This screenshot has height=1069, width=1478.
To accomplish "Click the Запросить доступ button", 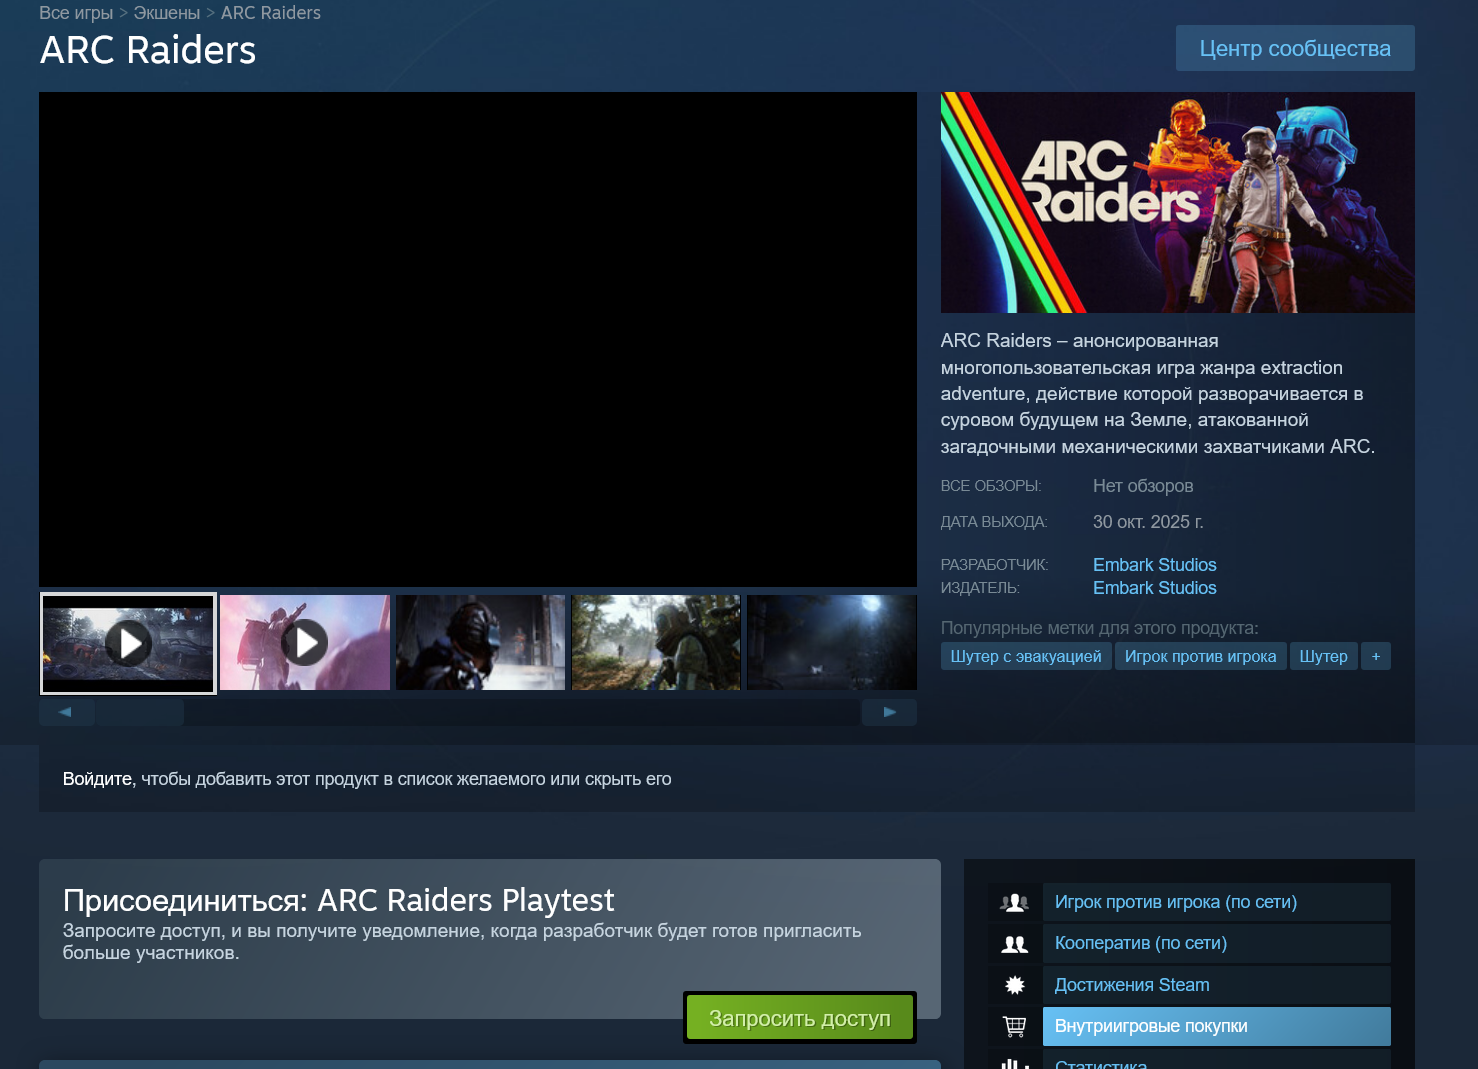I will coord(800,1018).
